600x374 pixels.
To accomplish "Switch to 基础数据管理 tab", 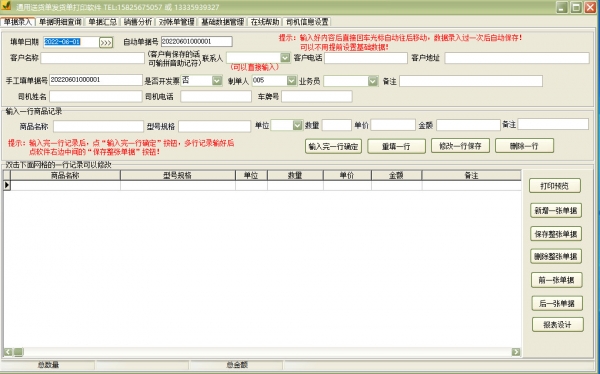I will click(x=222, y=22).
